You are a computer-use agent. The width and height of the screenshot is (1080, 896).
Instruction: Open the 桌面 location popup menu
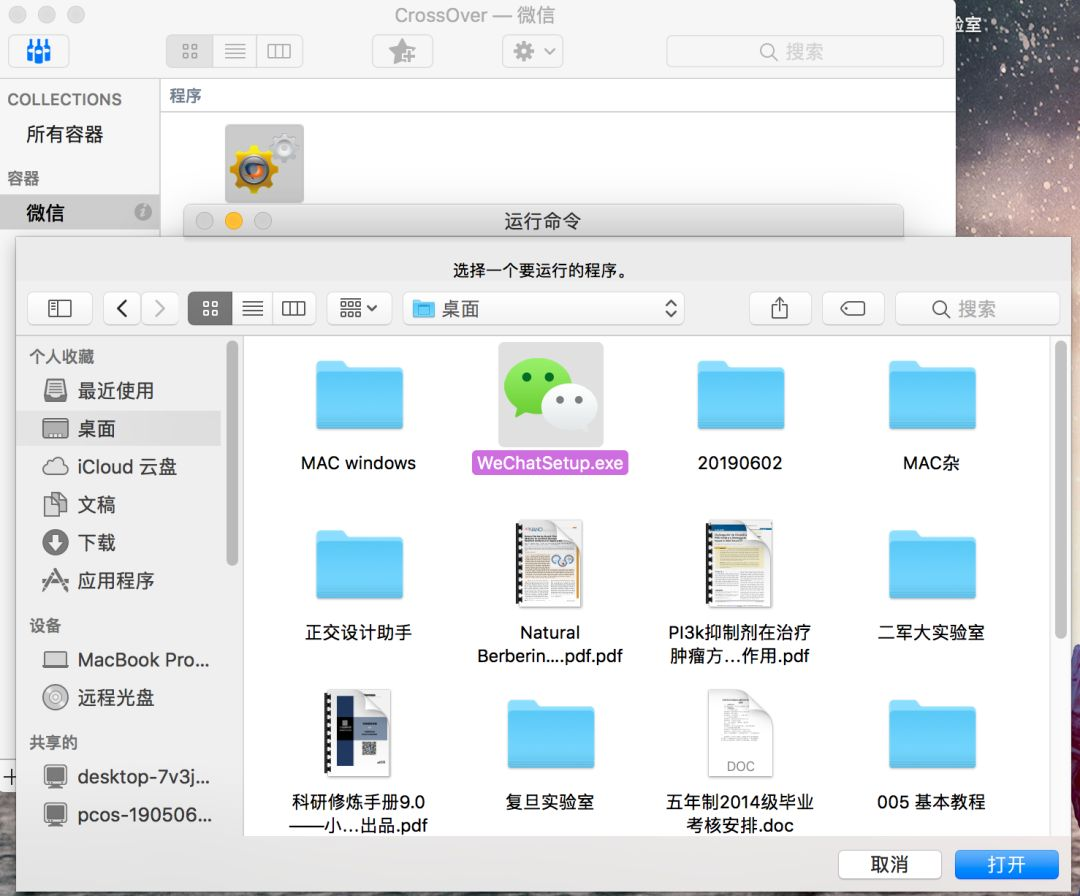[543, 309]
